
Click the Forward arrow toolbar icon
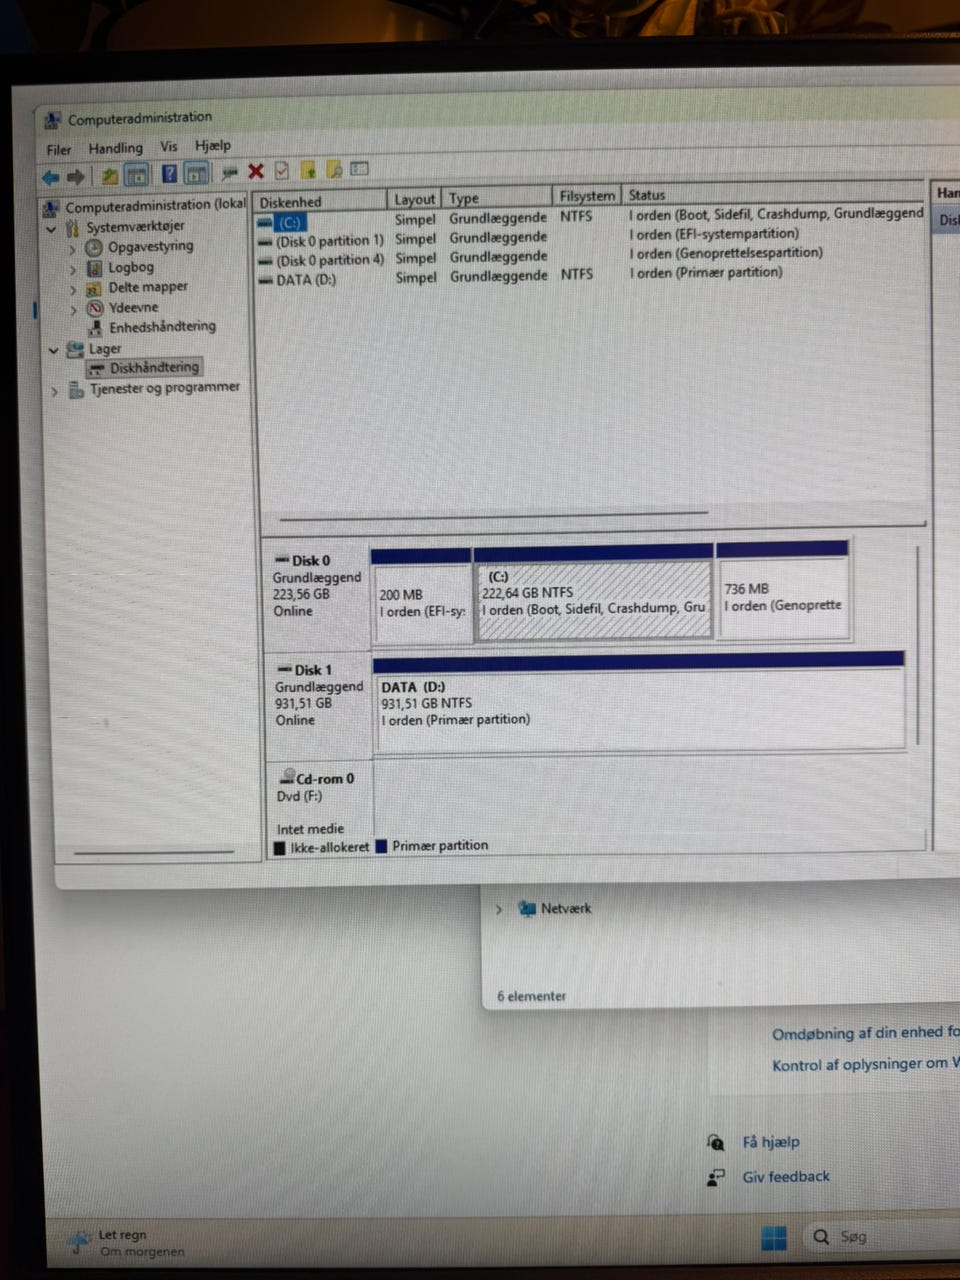76,177
